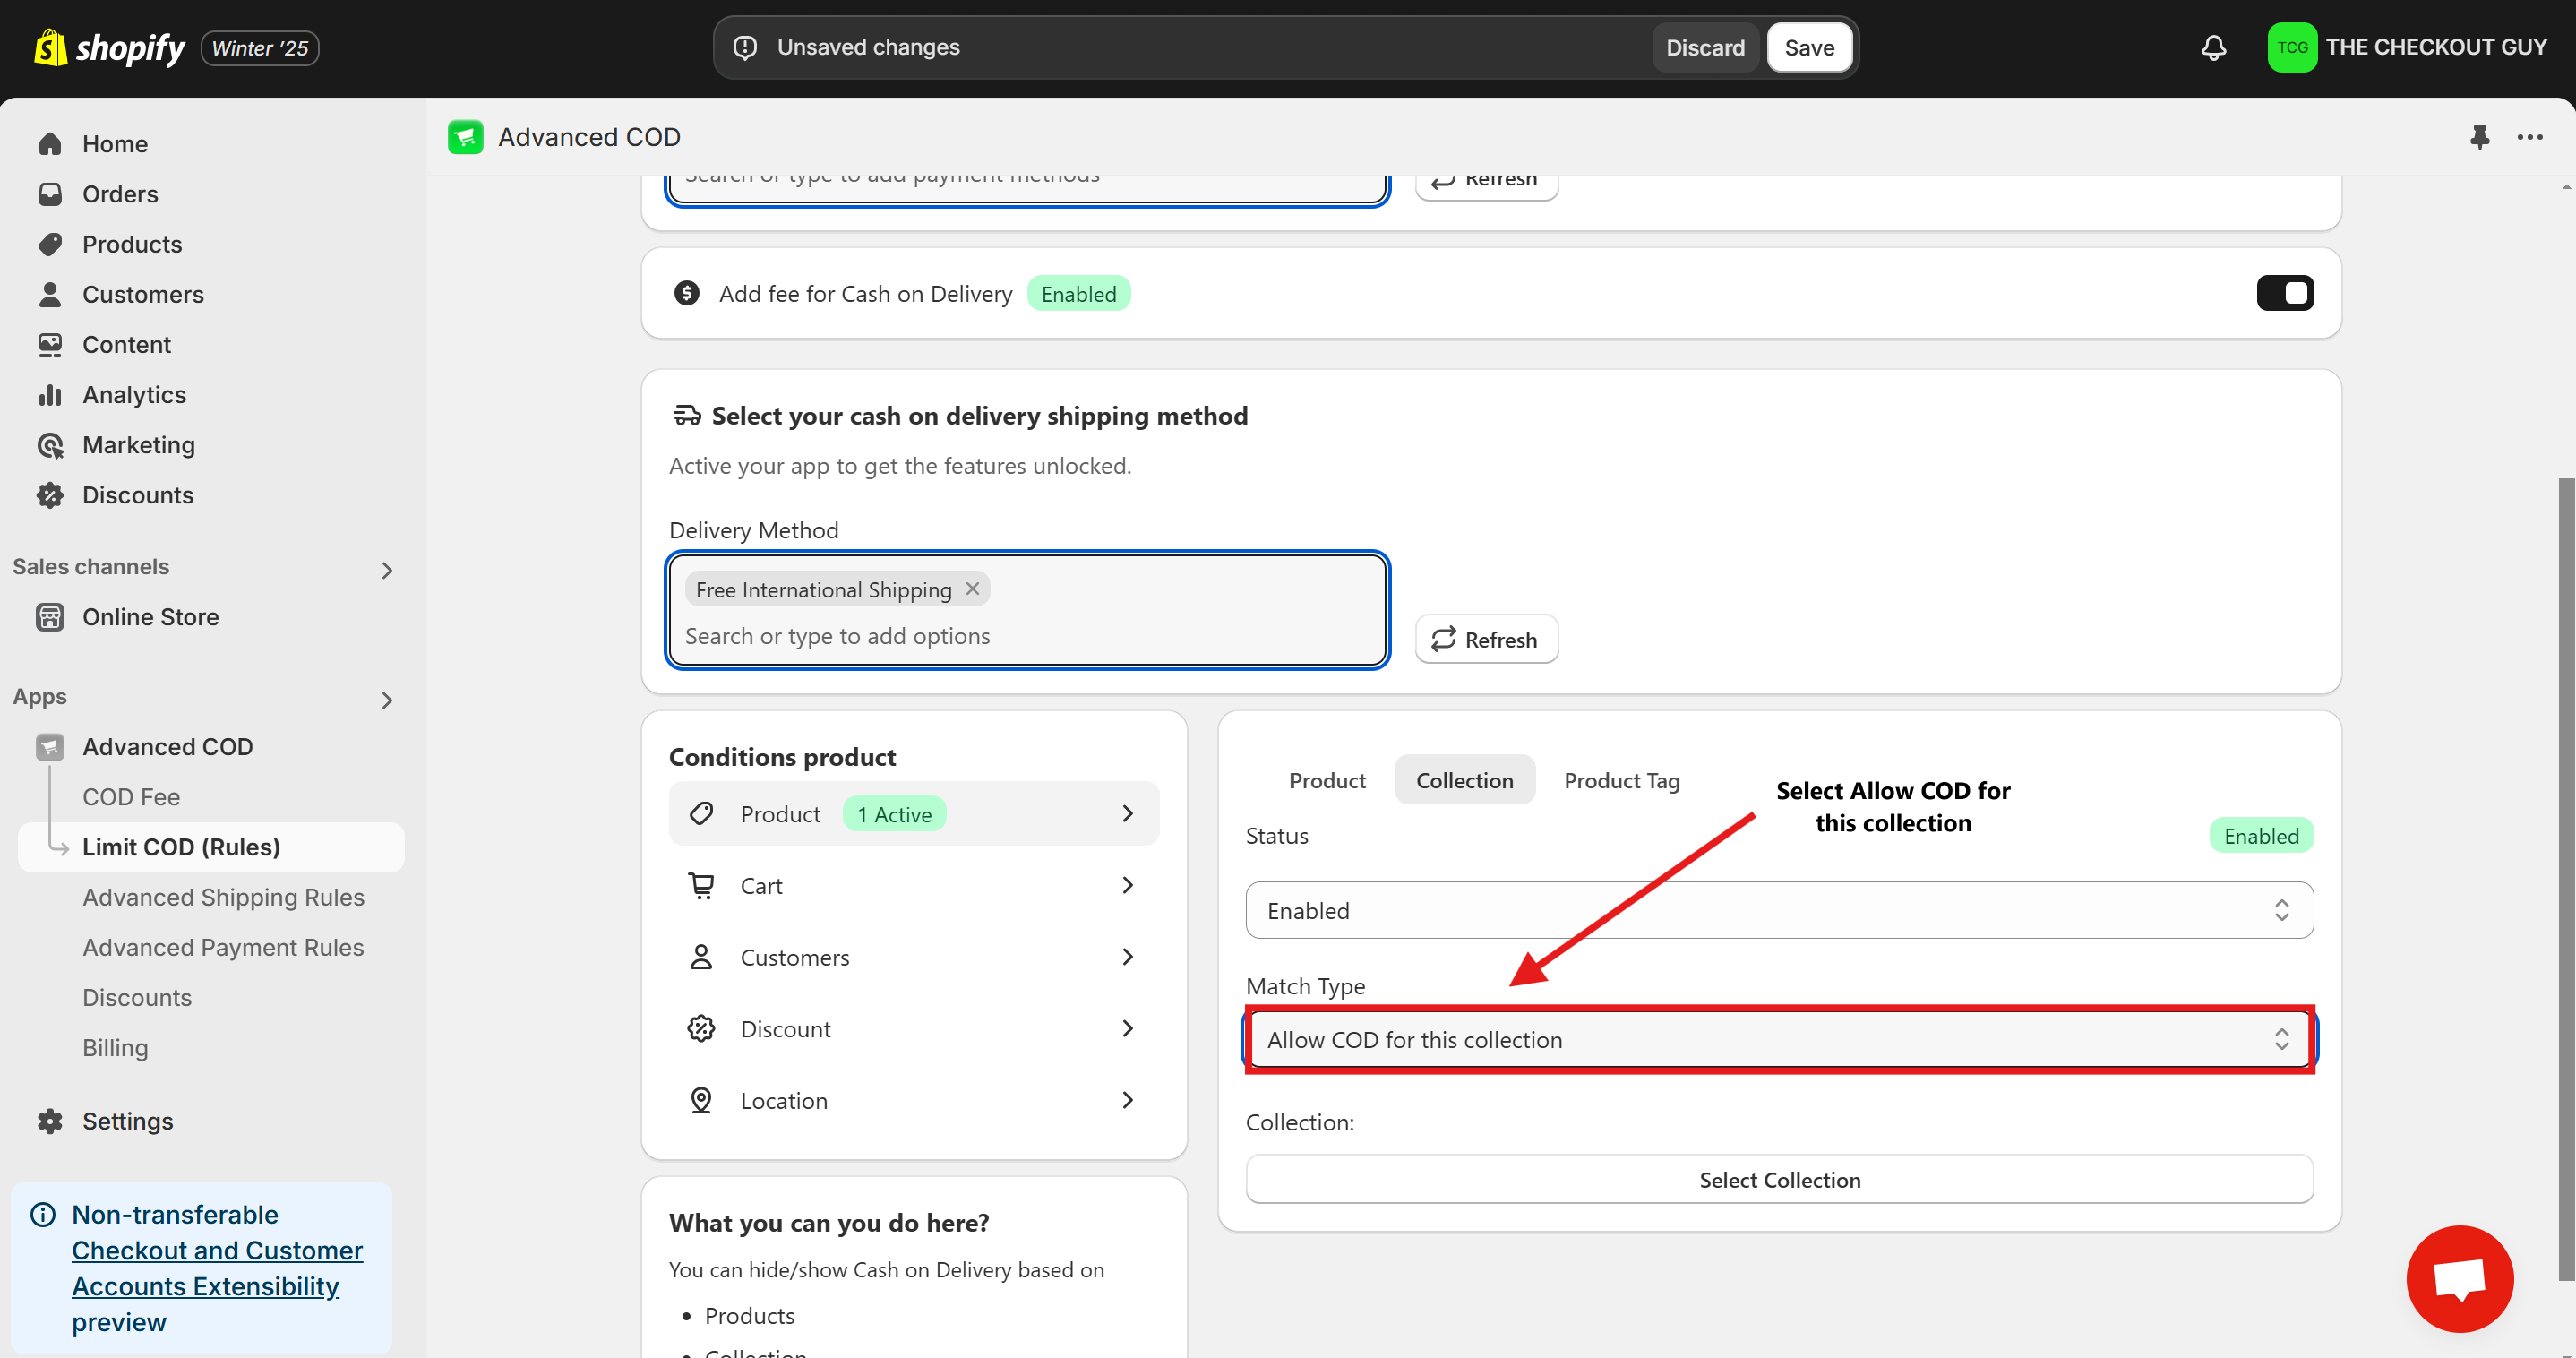Switch to the Product tab

1326,780
